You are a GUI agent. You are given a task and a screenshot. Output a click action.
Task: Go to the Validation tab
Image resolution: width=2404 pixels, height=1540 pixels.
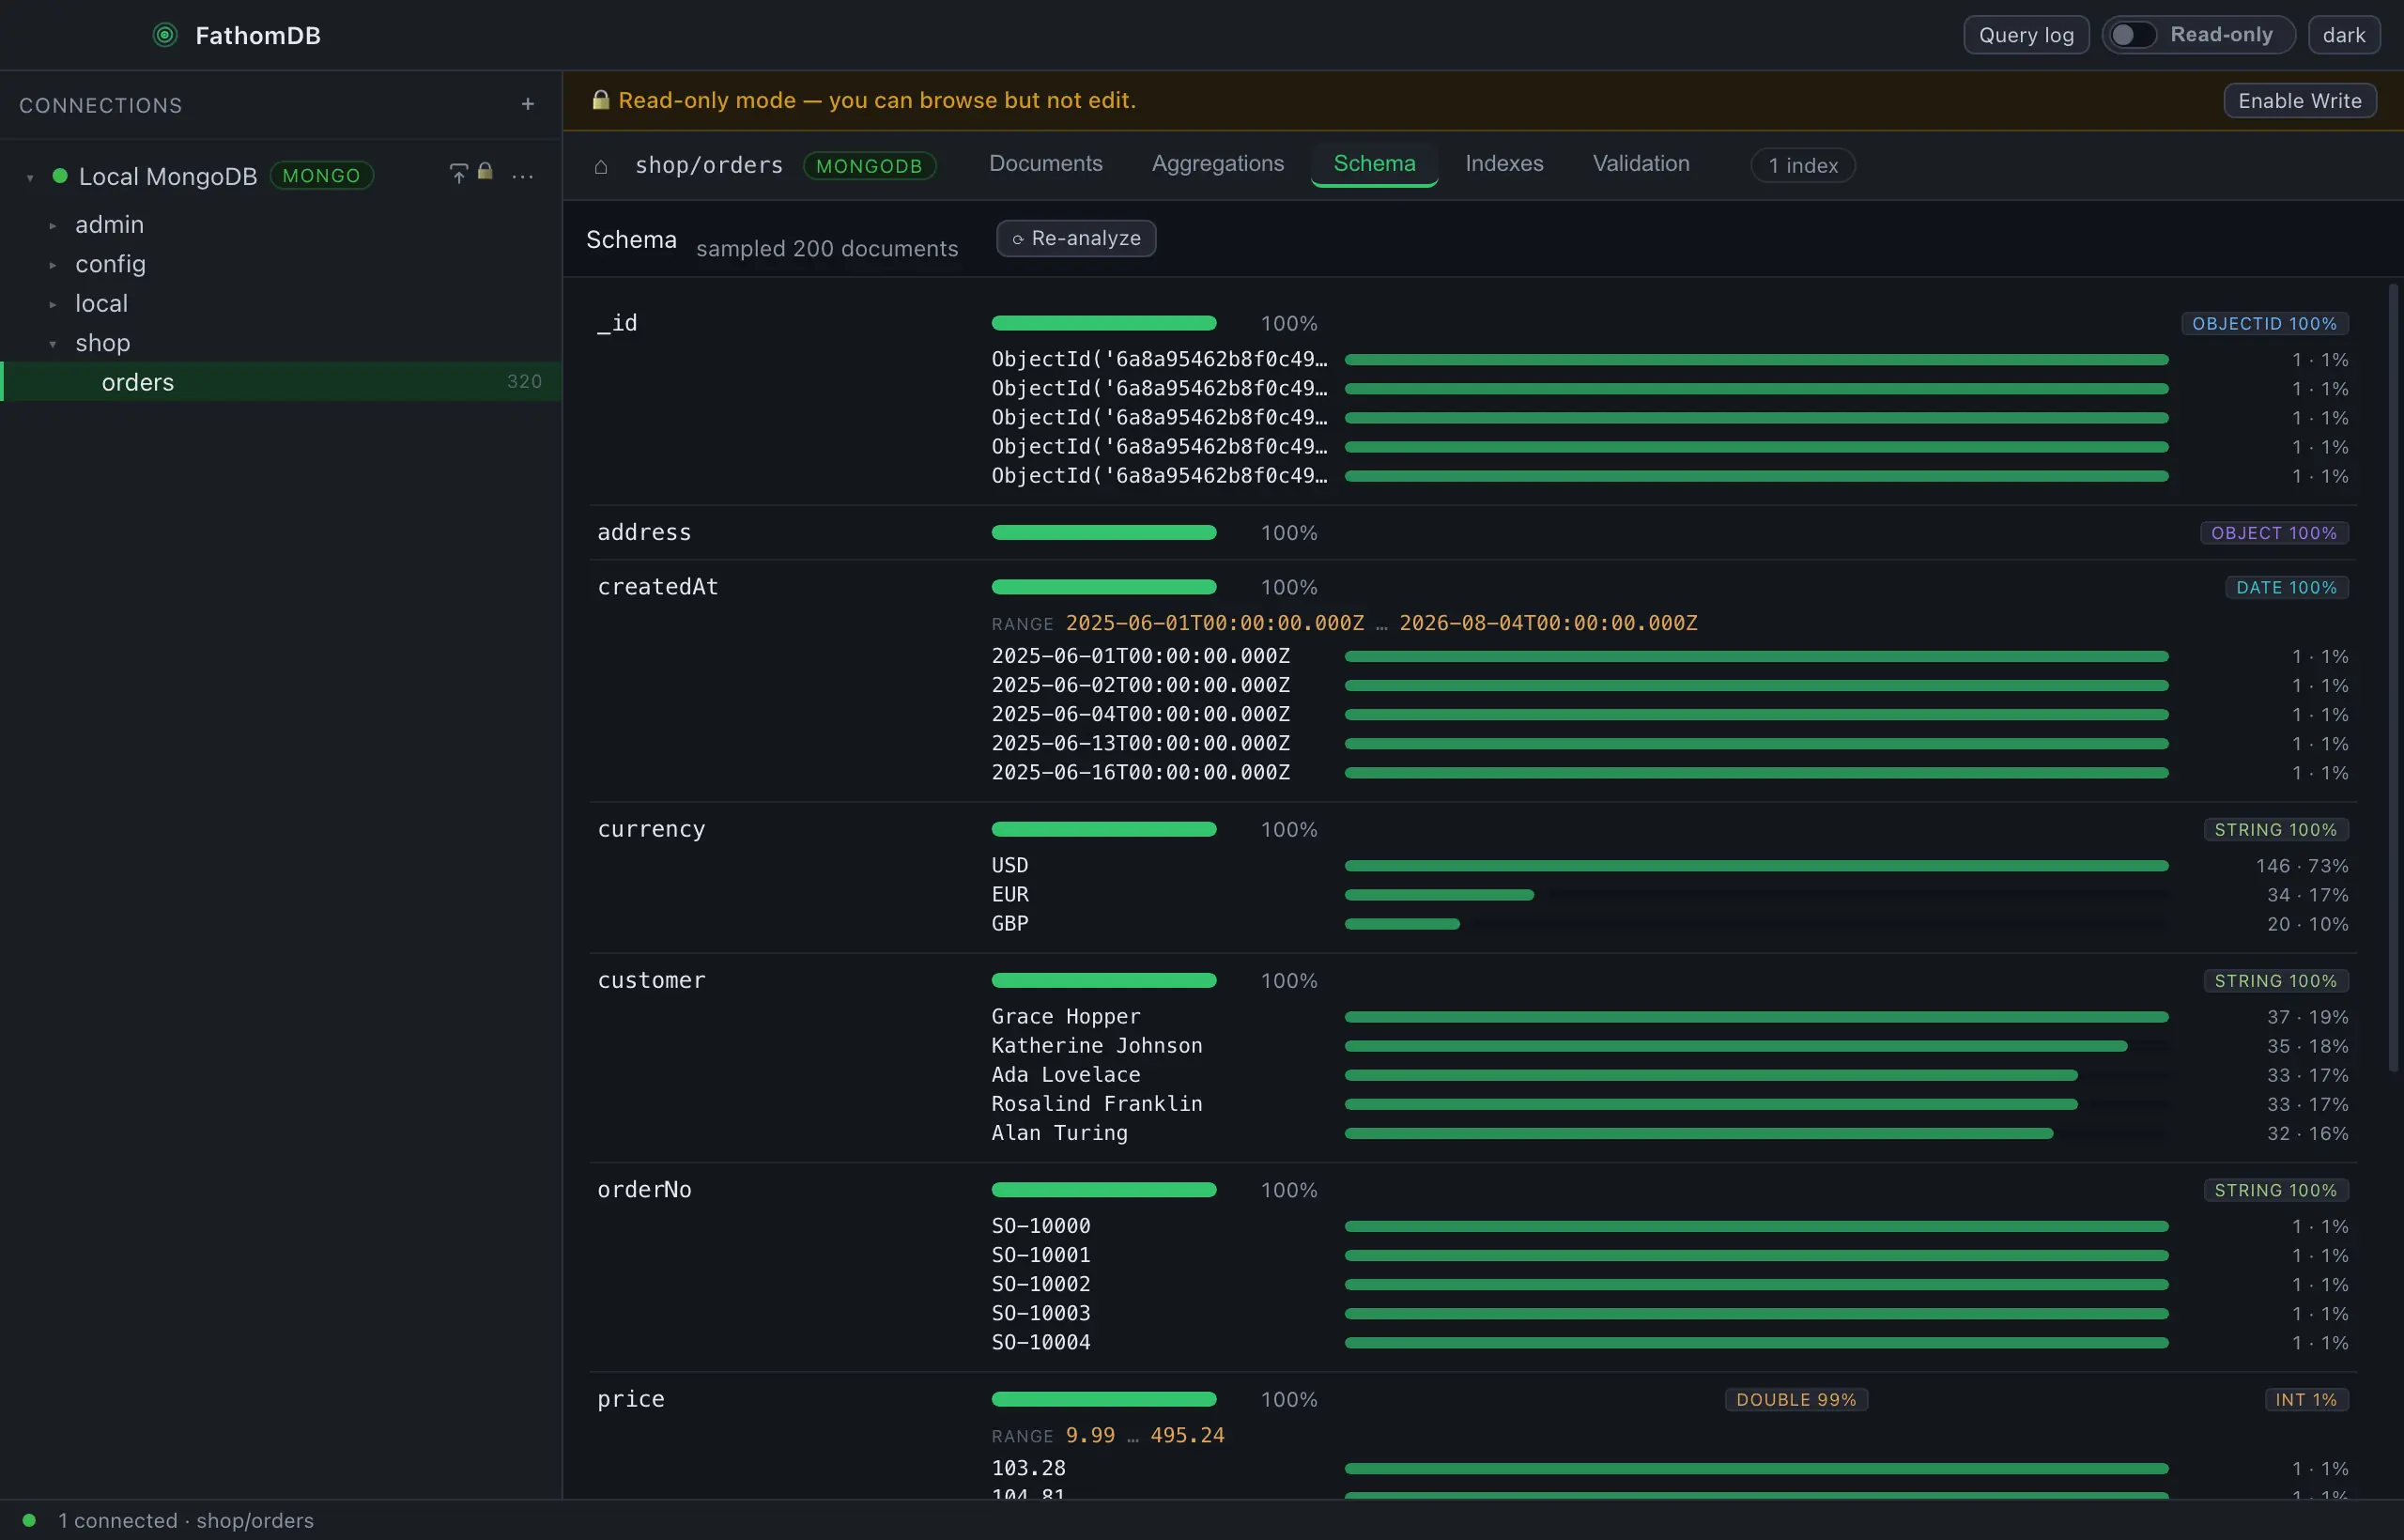coord(1641,164)
